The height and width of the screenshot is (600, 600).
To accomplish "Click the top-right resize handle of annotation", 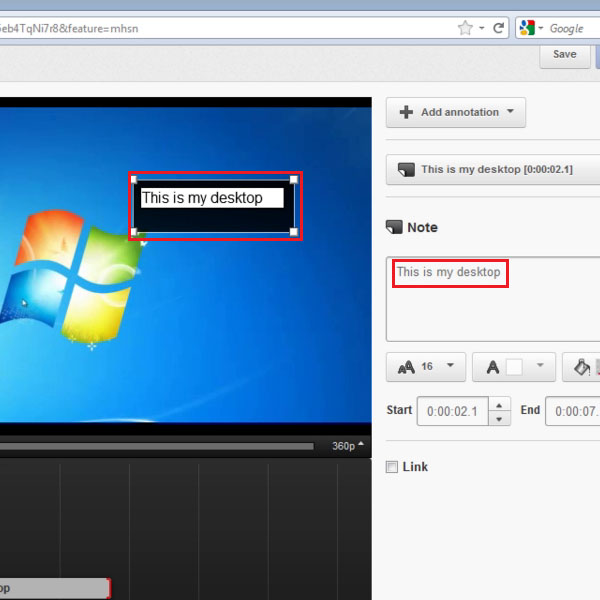I will pyautogui.click(x=293, y=180).
